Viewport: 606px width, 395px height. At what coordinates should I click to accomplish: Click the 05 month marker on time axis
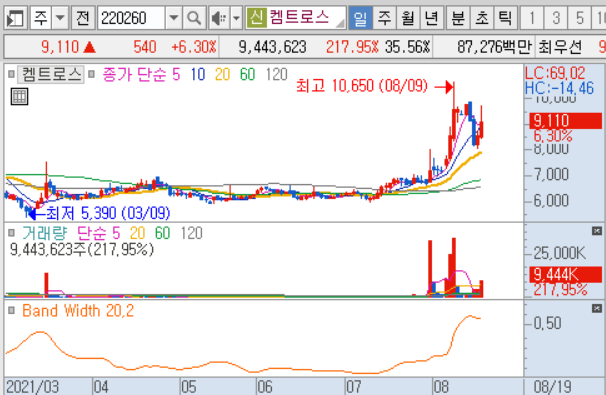click(189, 387)
